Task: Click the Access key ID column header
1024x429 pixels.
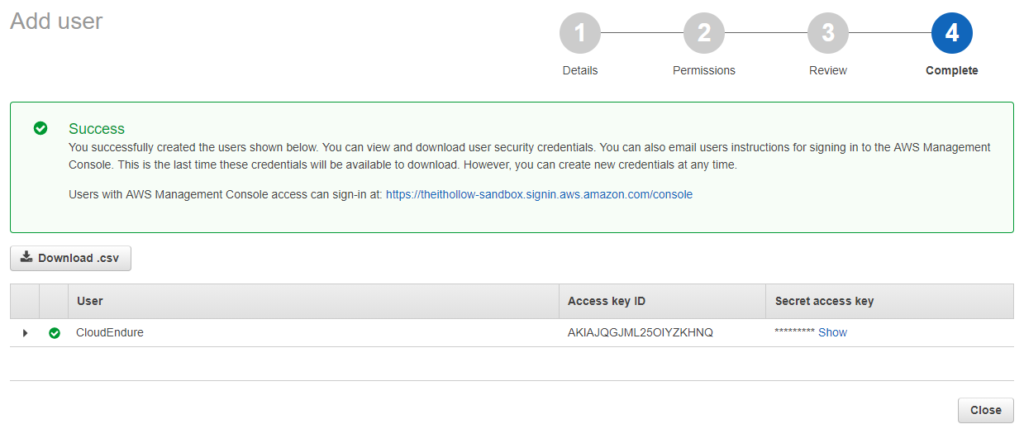Action: click(607, 301)
